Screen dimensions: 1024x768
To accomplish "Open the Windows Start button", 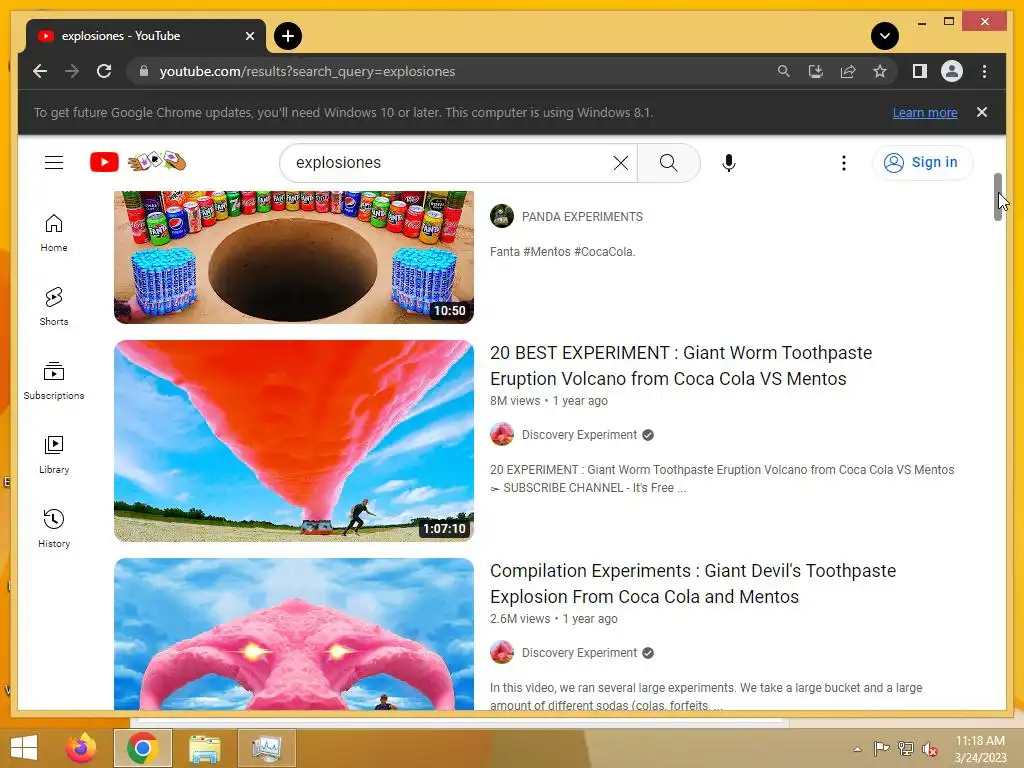I will coord(24,748).
